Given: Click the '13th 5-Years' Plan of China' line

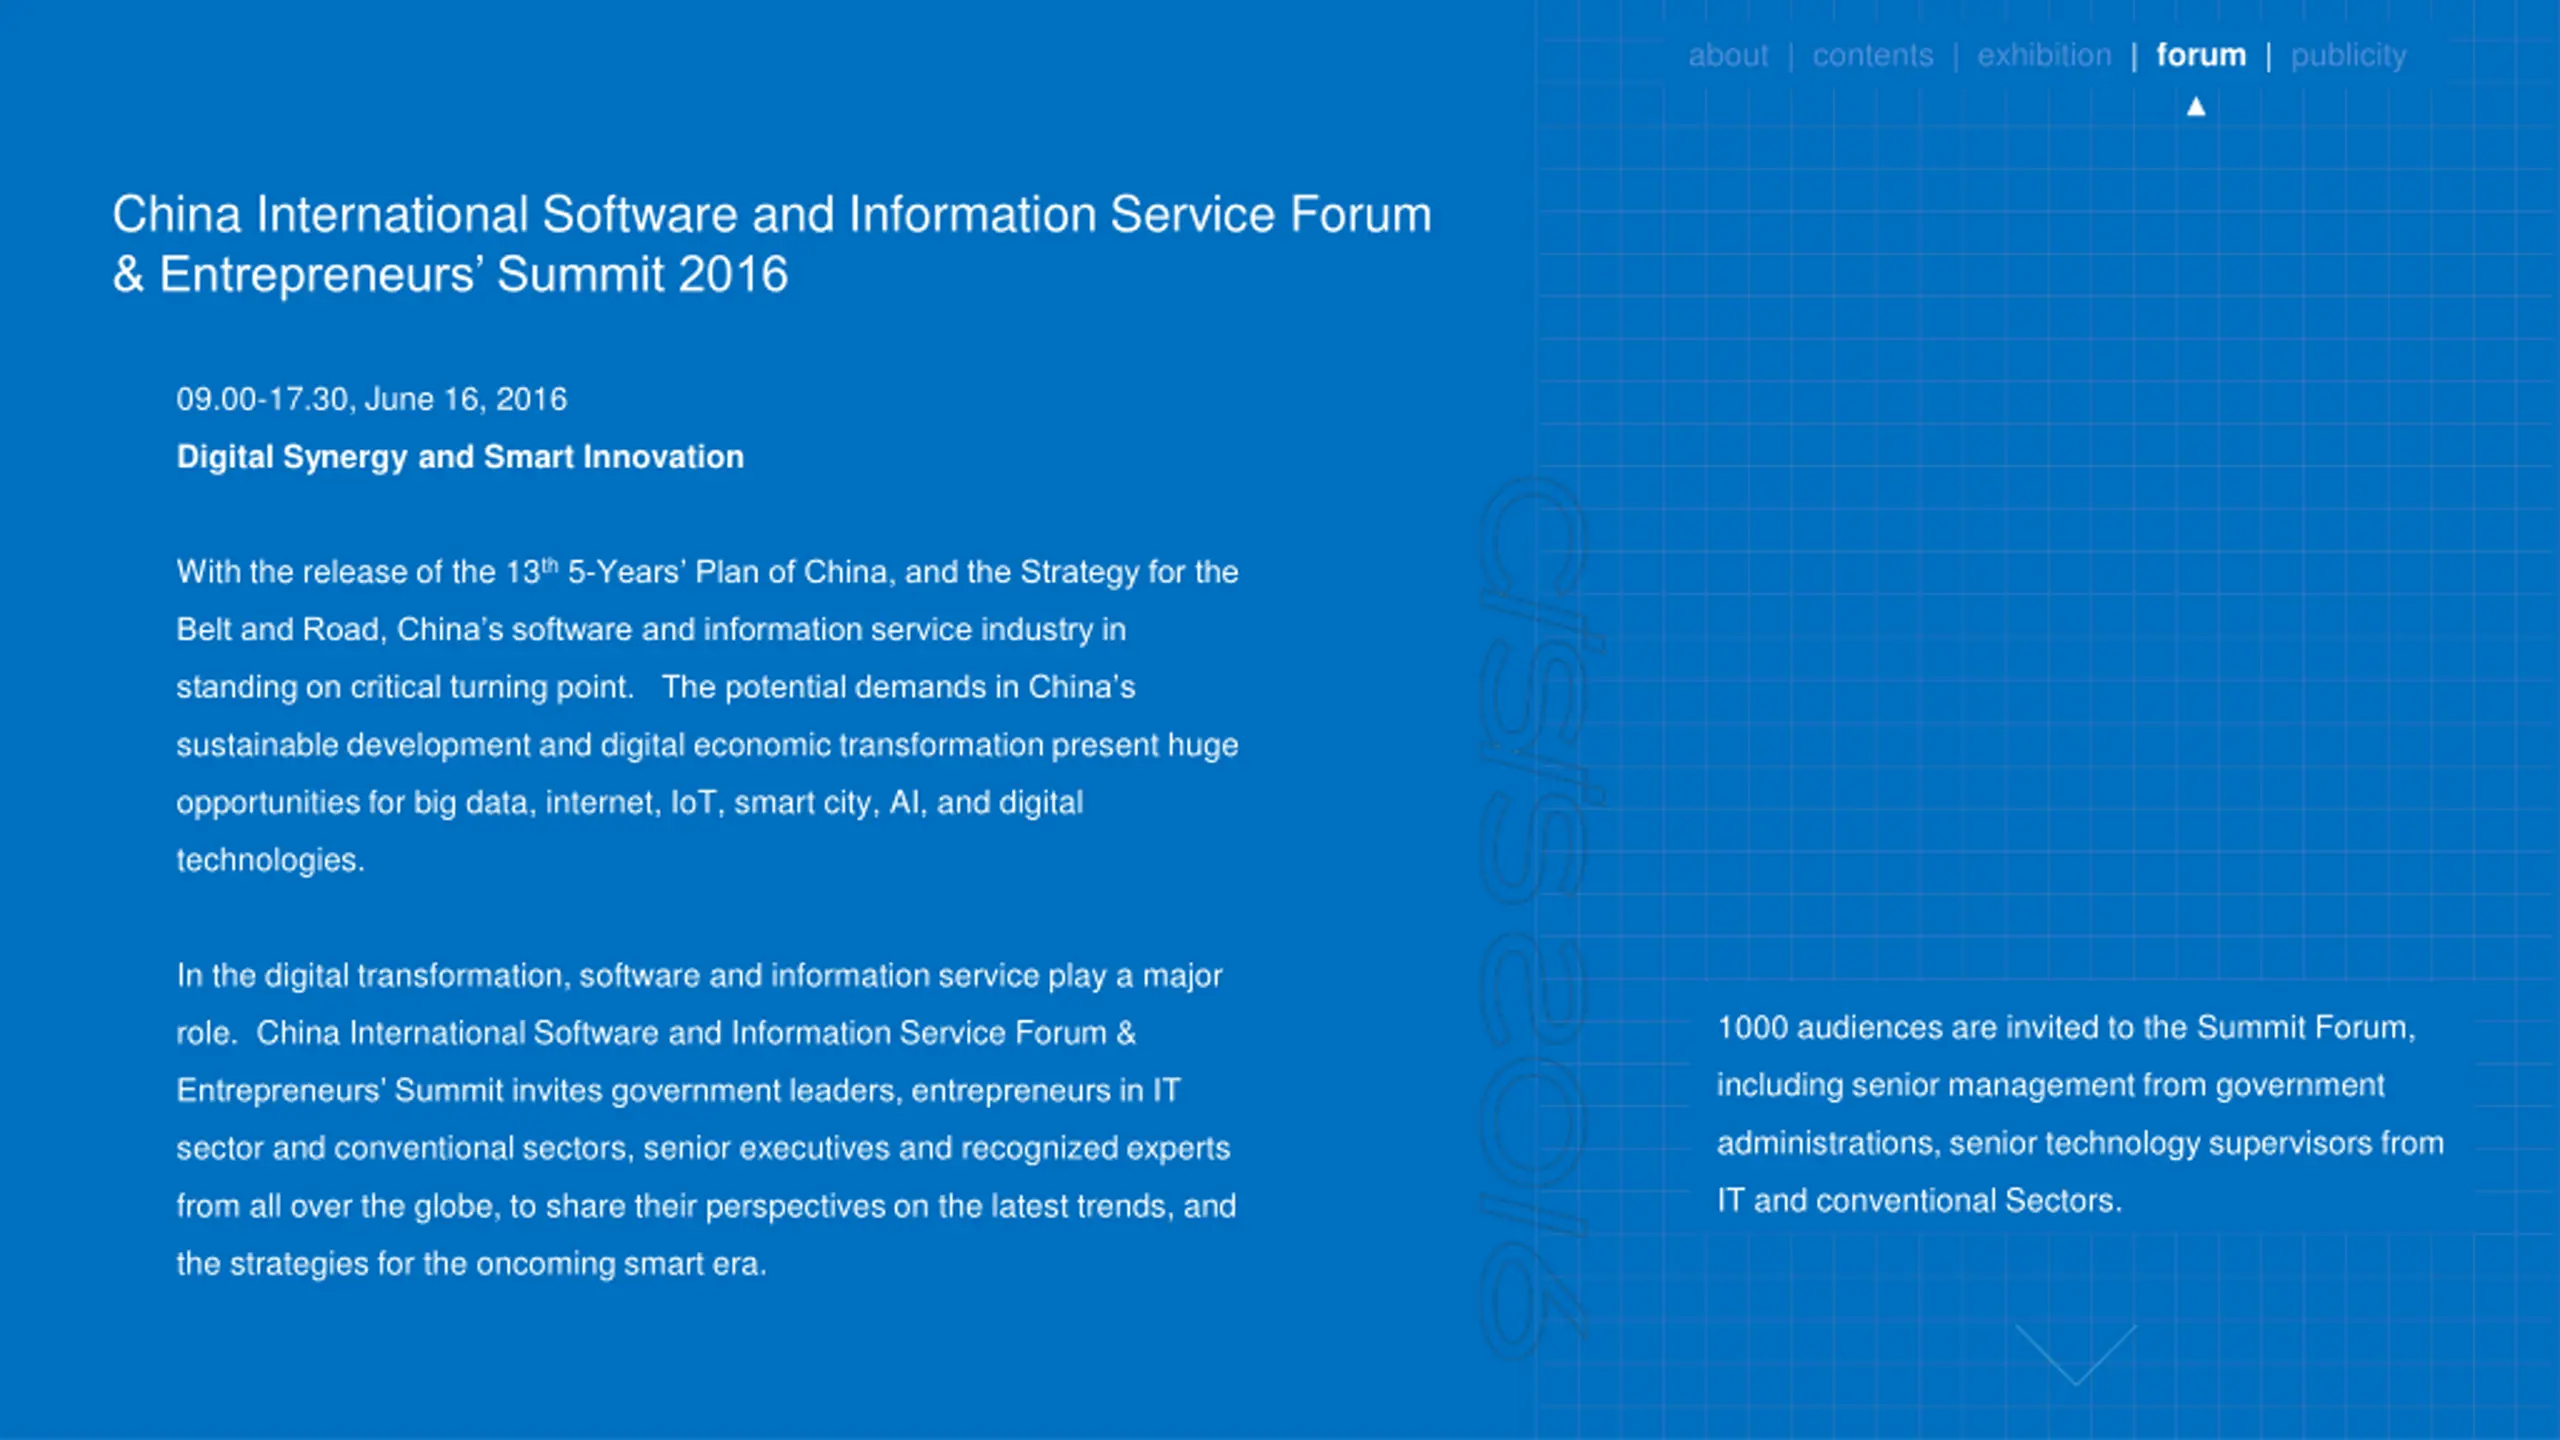Looking at the screenshot, I should (708, 572).
